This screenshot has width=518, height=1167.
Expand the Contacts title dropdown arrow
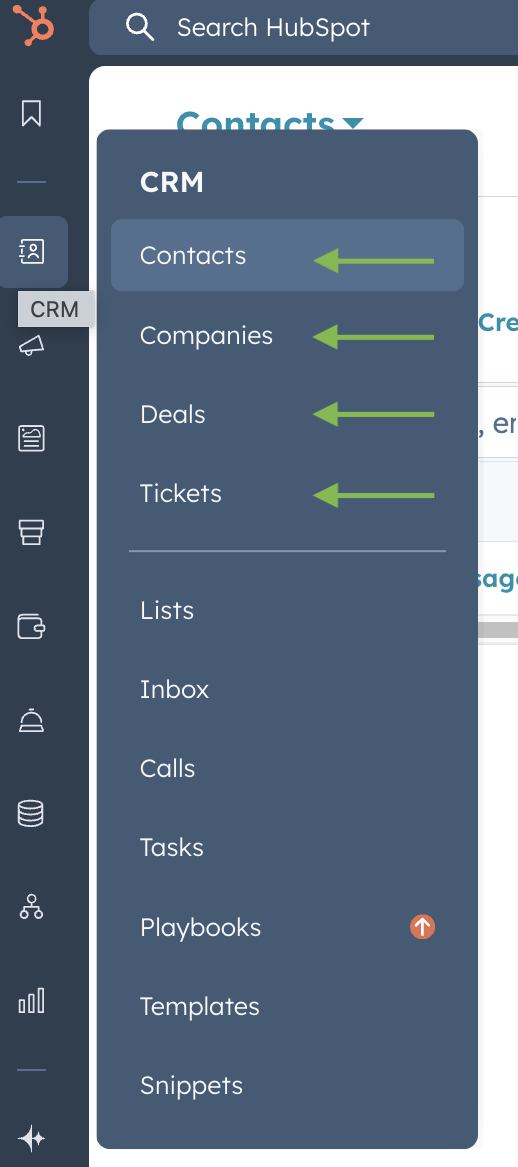click(353, 123)
